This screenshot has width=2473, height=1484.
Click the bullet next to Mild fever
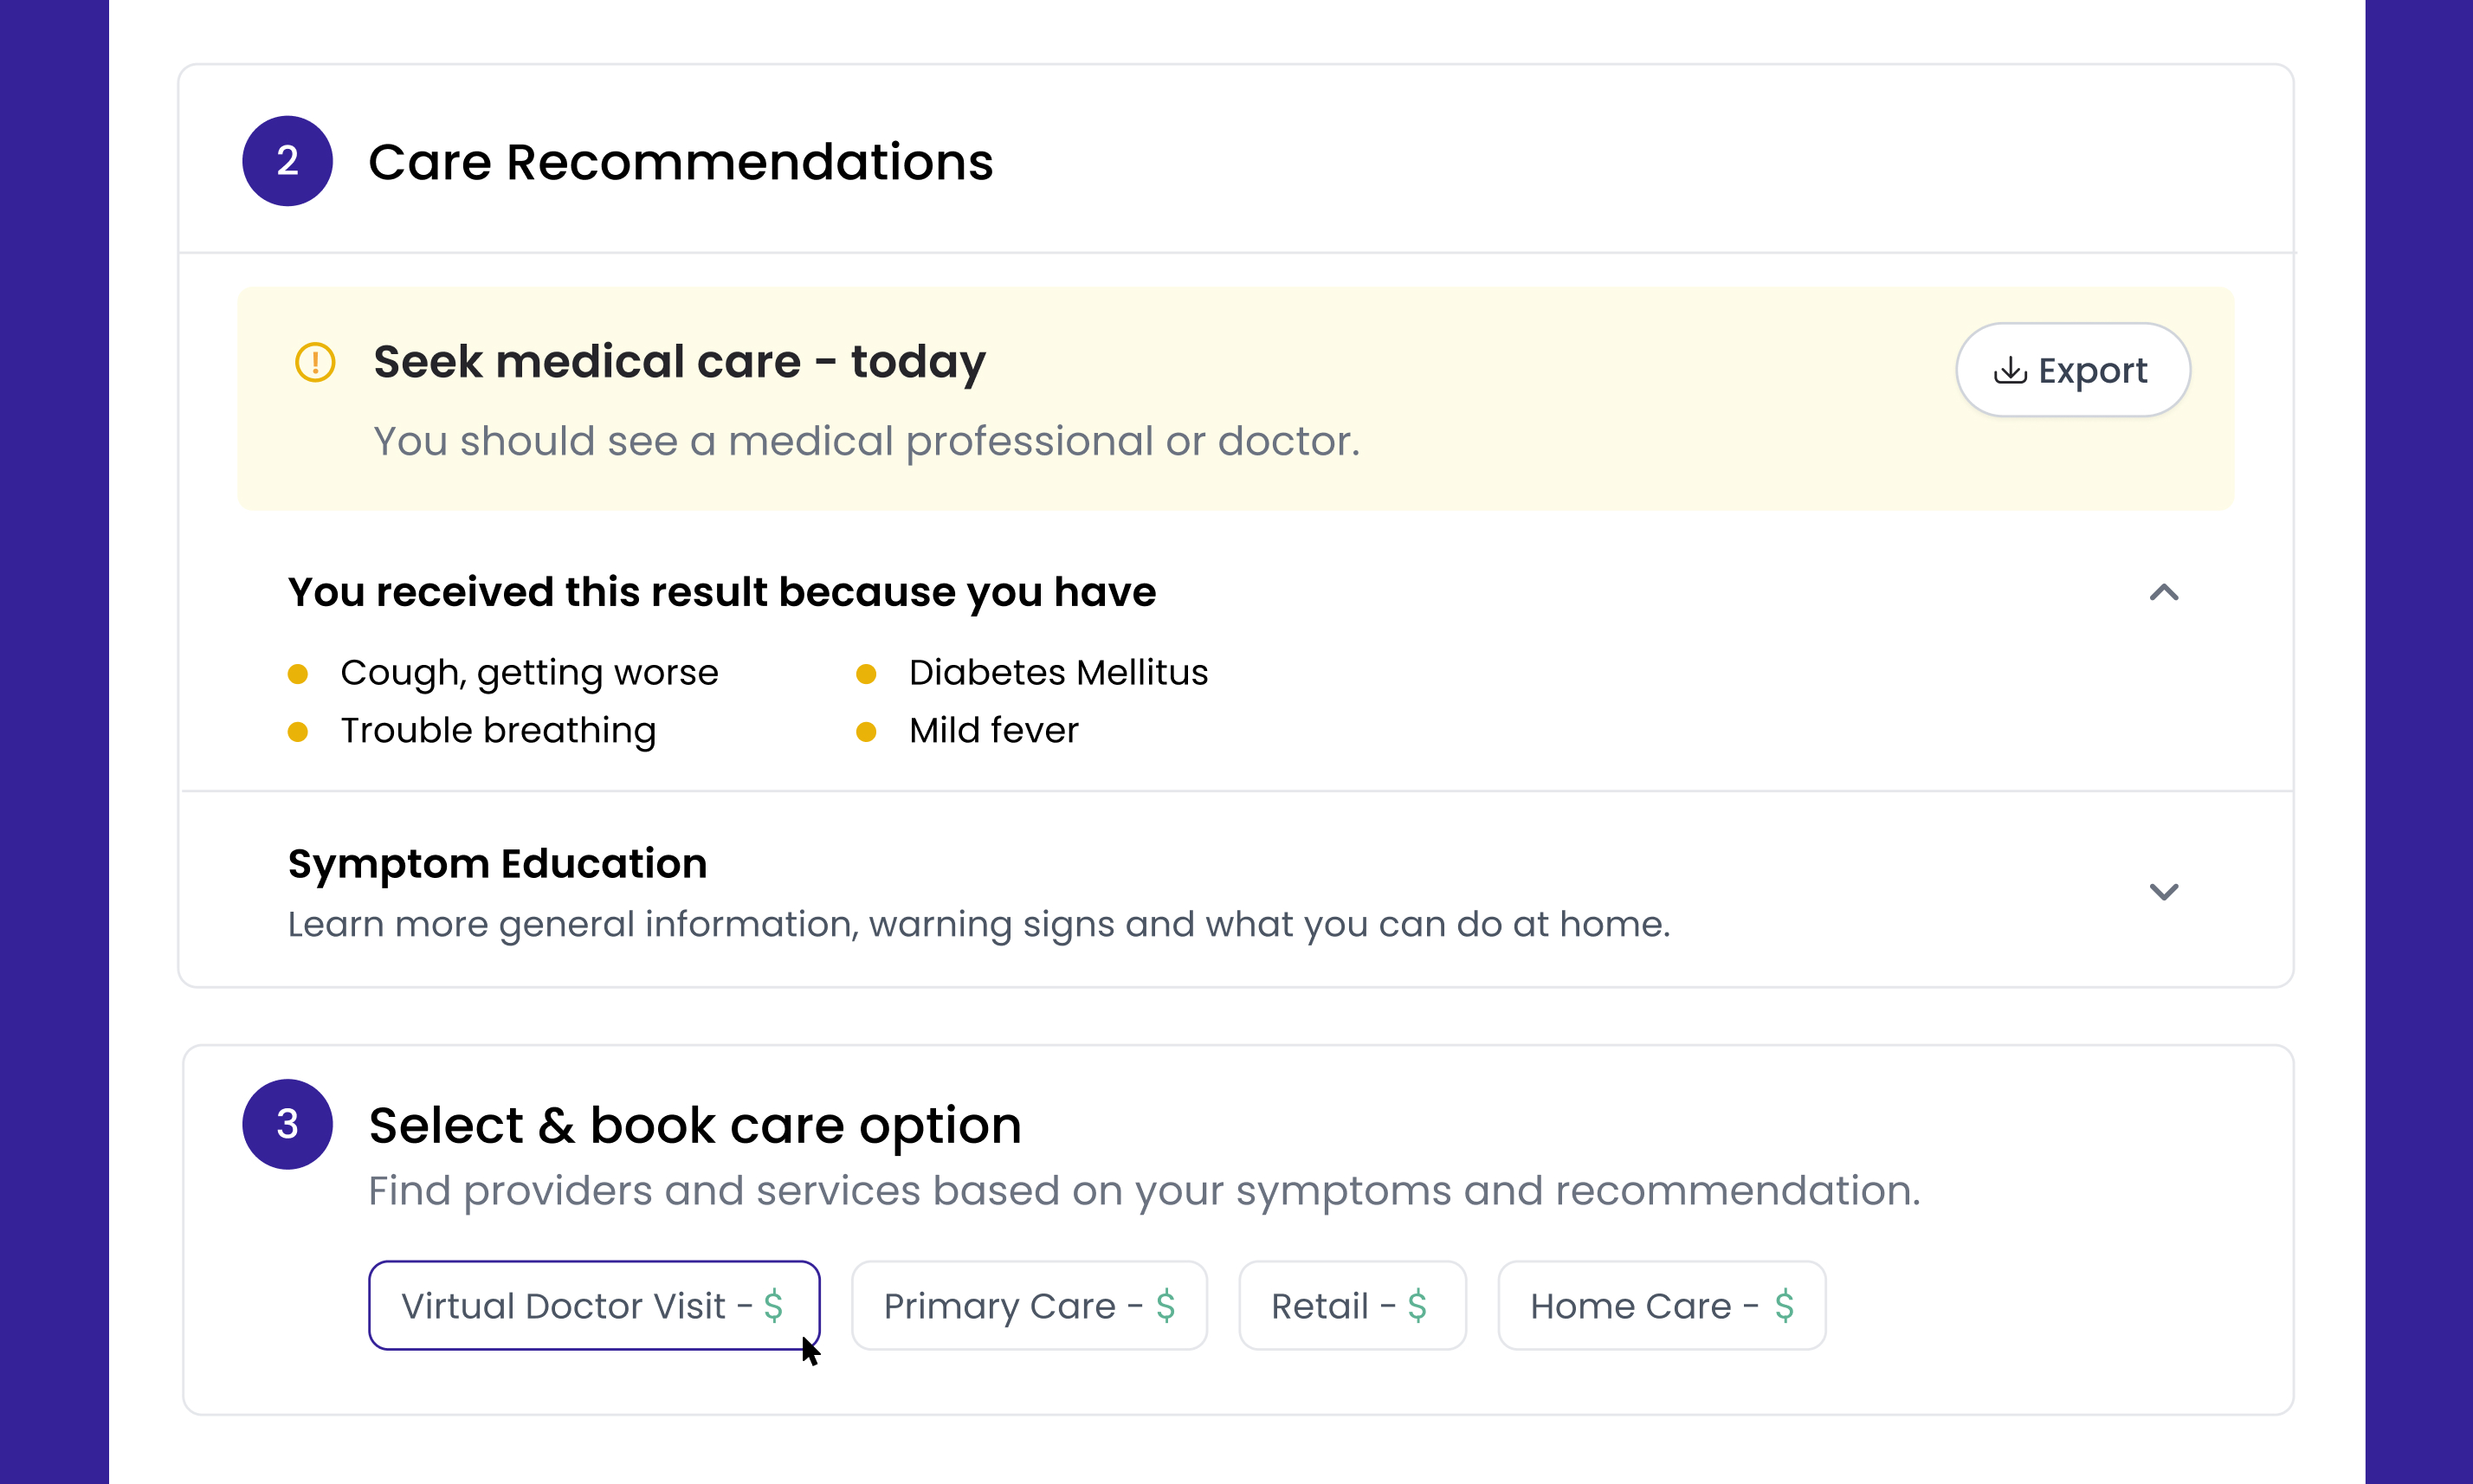point(866,732)
